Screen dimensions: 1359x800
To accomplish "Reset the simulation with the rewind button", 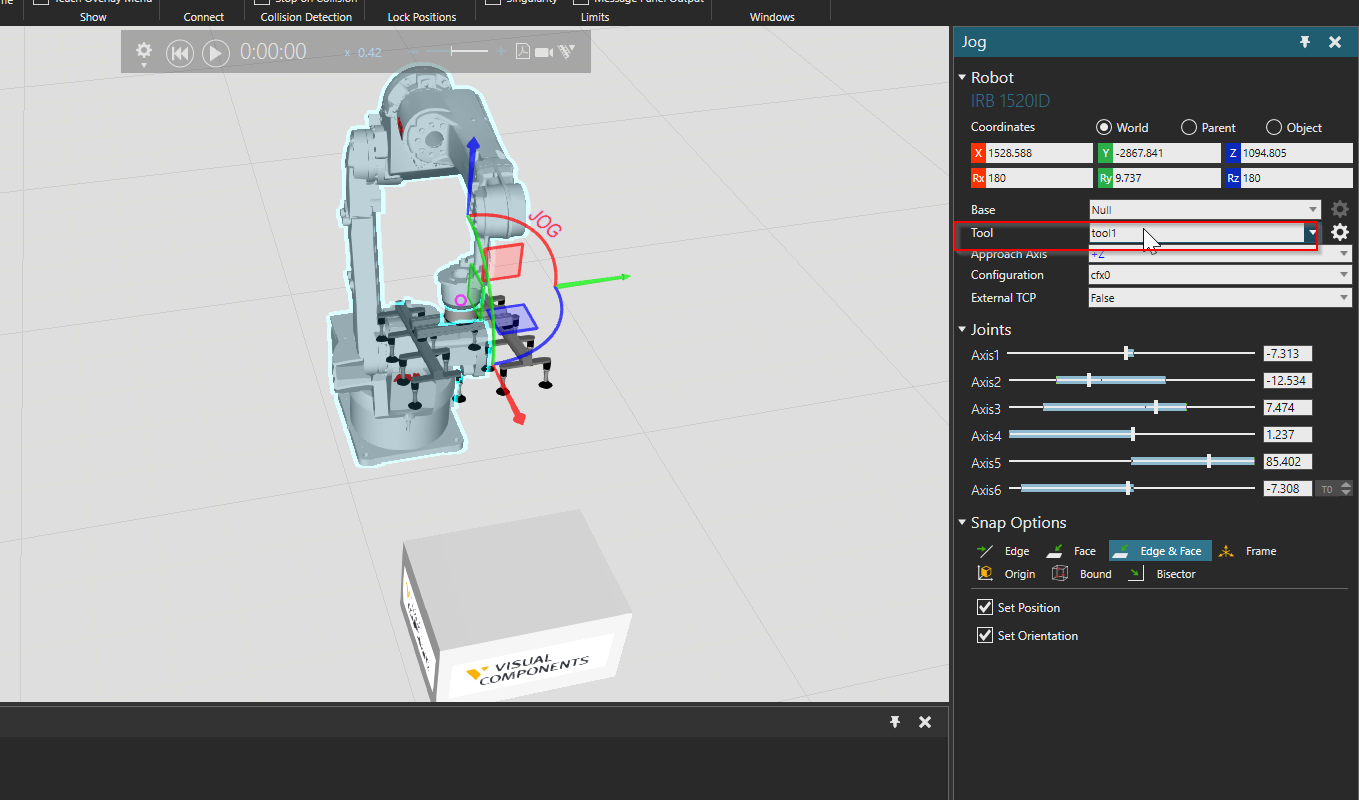I will [x=179, y=53].
